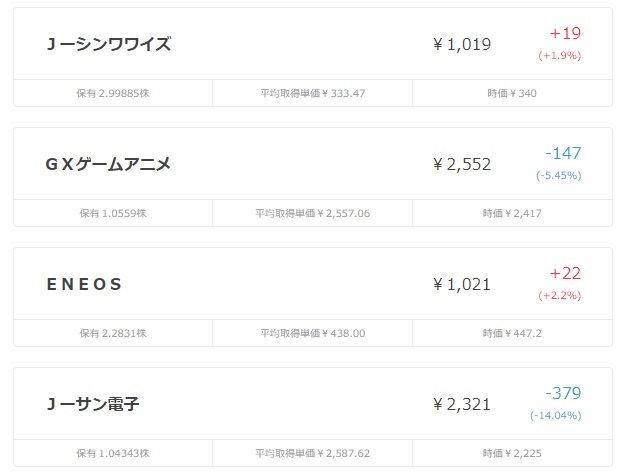622x476 pixels.
Task: Click the +19 gain figure
Action: click(565, 33)
